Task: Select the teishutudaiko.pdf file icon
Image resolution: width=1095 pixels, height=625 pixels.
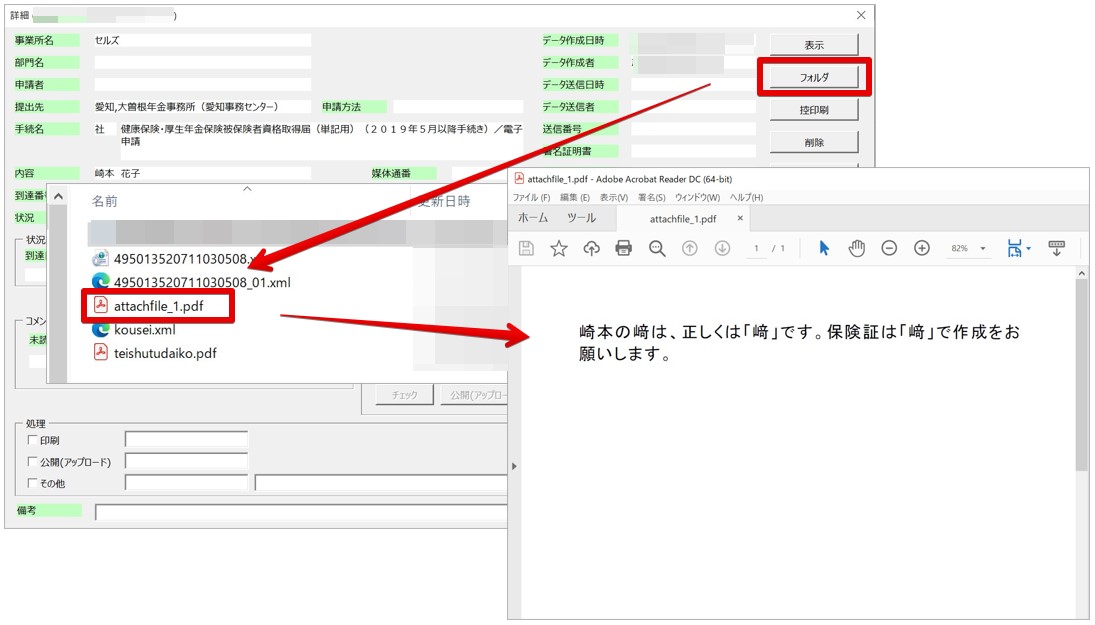Action: (101, 352)
